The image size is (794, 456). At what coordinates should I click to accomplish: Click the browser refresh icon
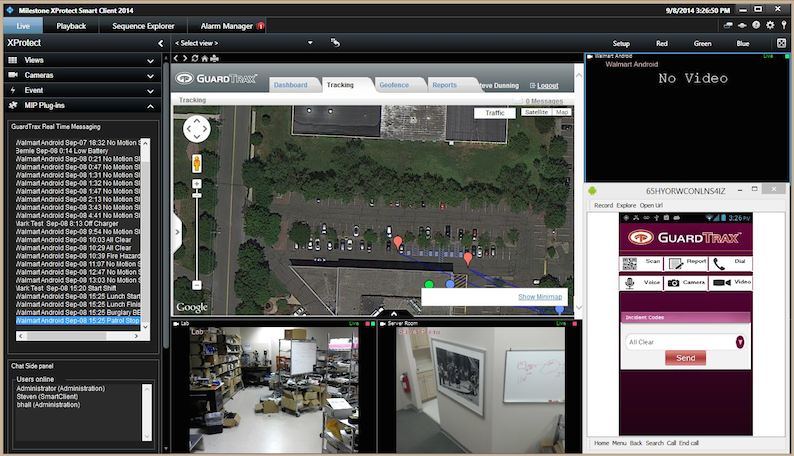(194, 58)
